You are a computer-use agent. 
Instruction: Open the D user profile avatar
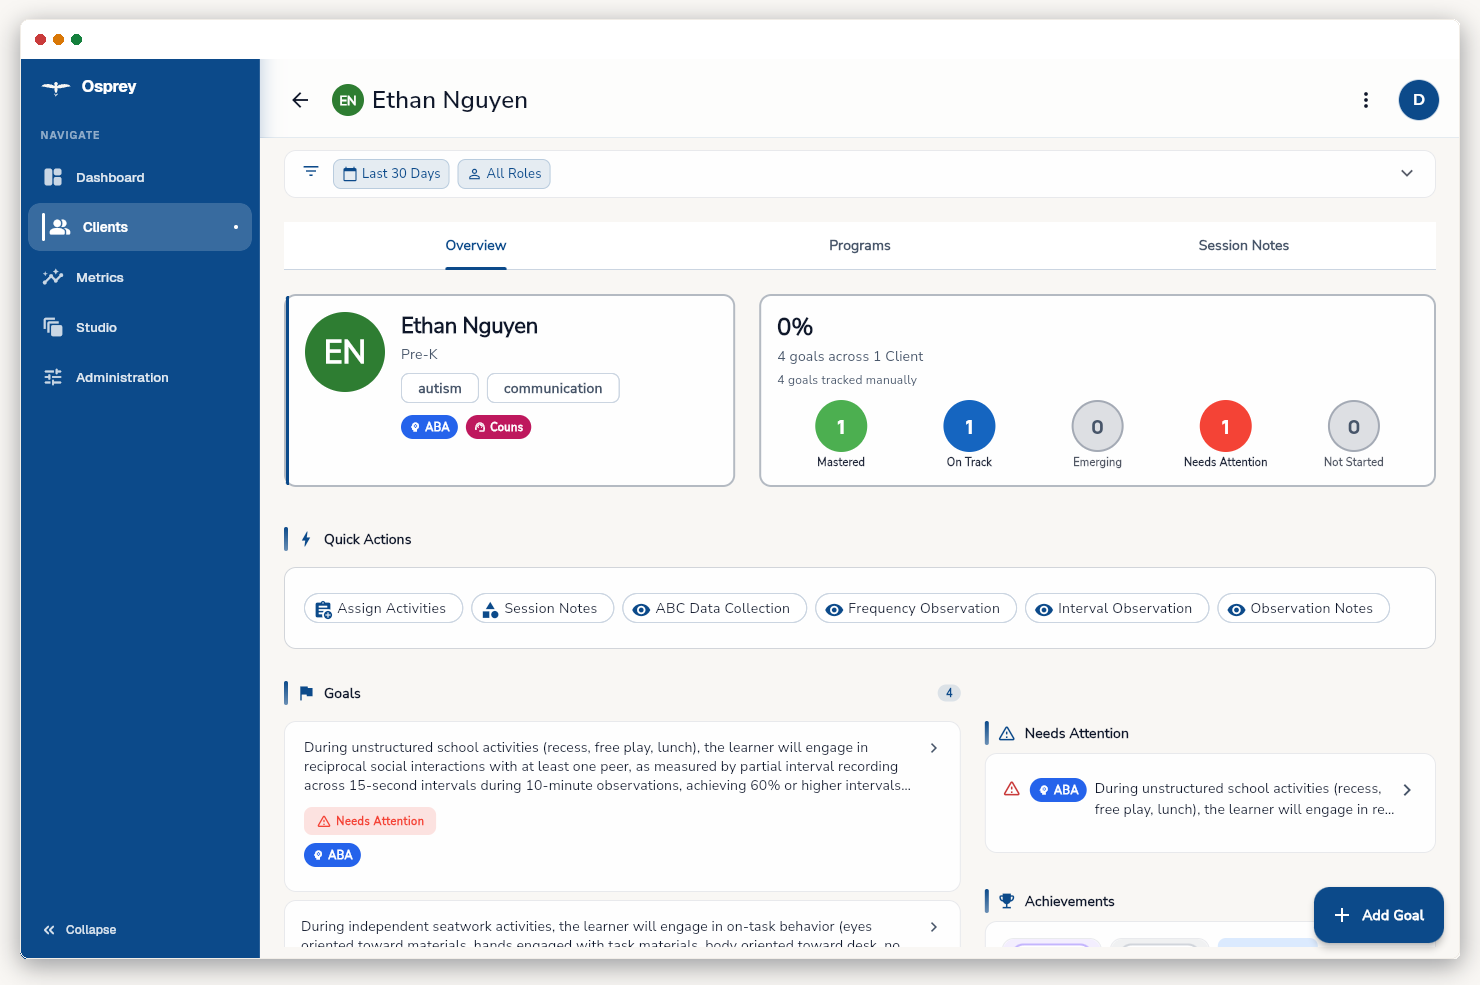1419,100
